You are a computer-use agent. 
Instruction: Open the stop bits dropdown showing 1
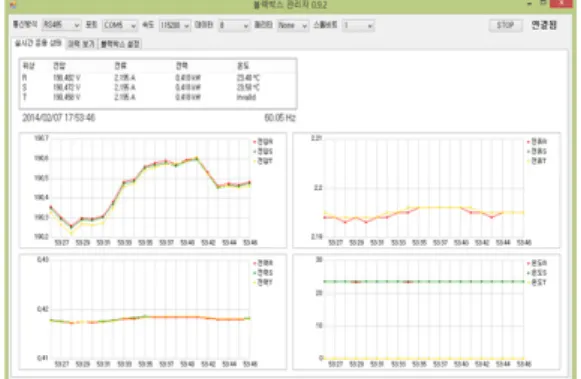[358, 25]
